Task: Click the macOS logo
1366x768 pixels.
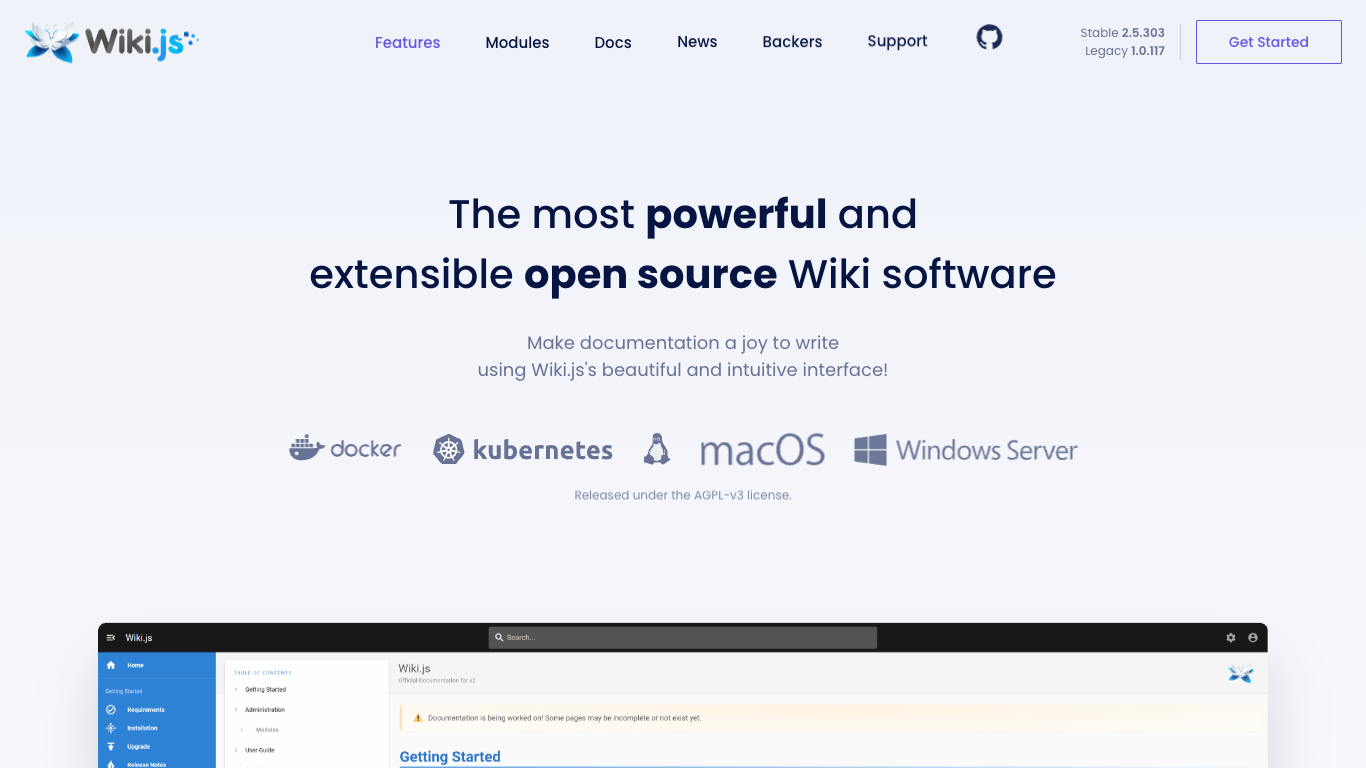Action: point(762,450)
